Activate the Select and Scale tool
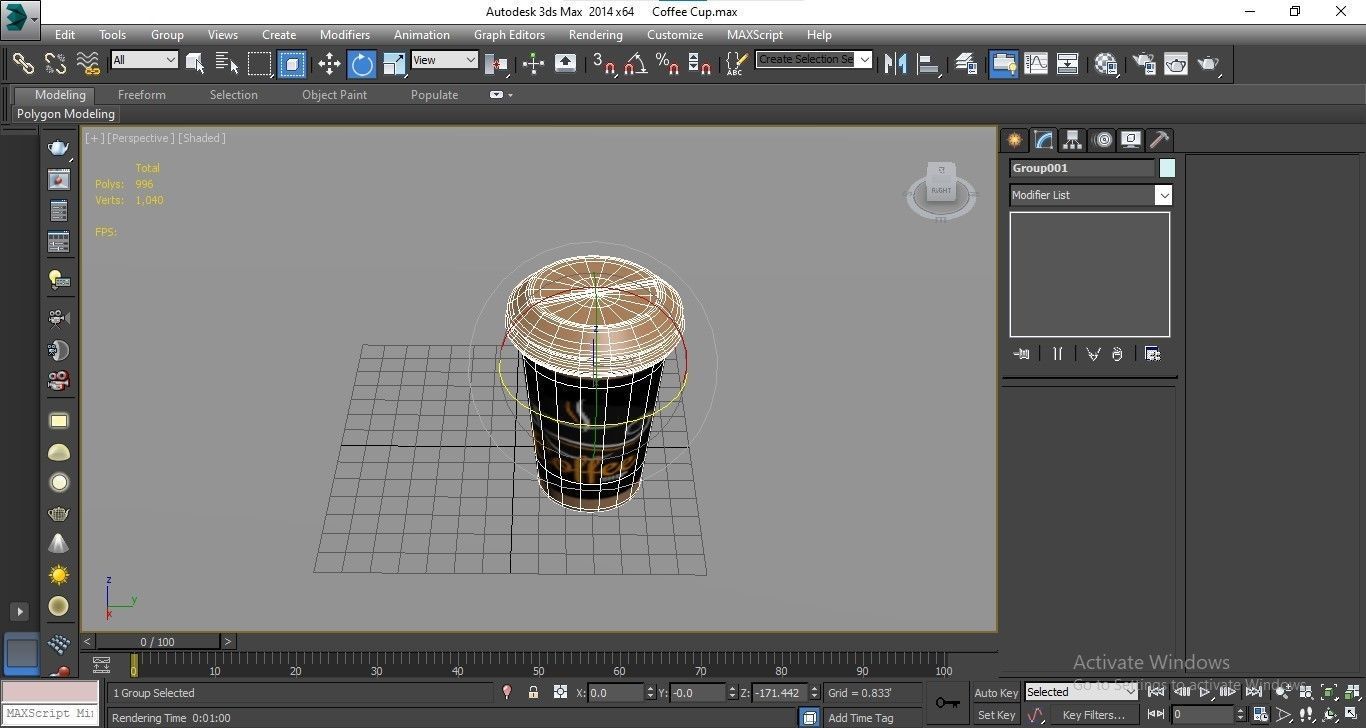The width and height of the screenshot is (1366, 728). click(x=394, y=63)
